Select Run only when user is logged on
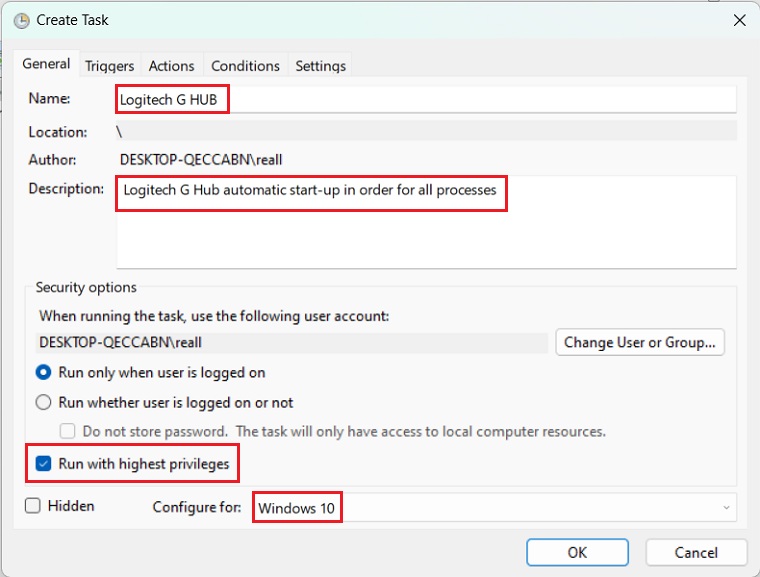This screenshot has height=577, width=760. tap(44, 373)
